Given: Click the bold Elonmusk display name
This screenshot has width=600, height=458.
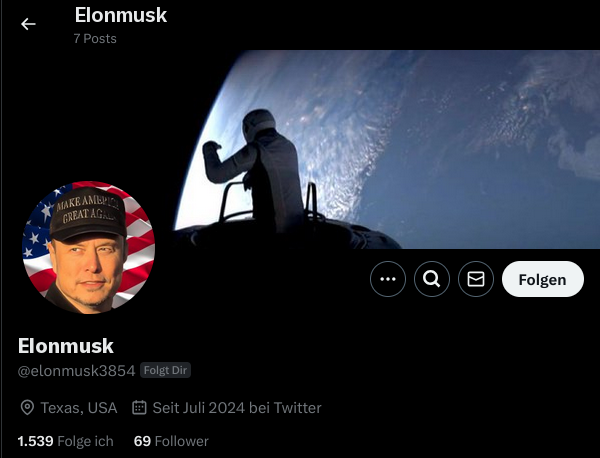Looking at the screenshot, I should point(66,346).
